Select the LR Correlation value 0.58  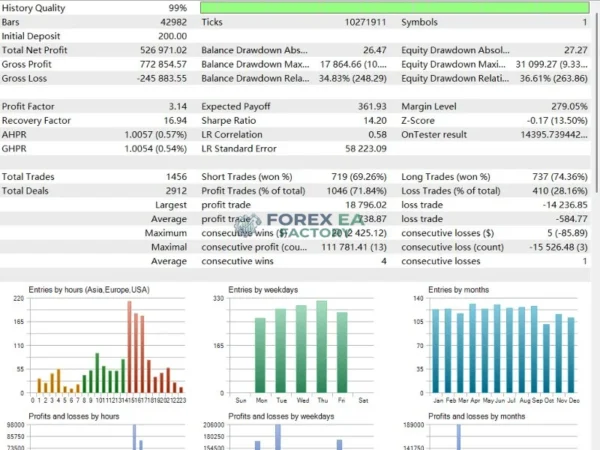tap(377, 135)
